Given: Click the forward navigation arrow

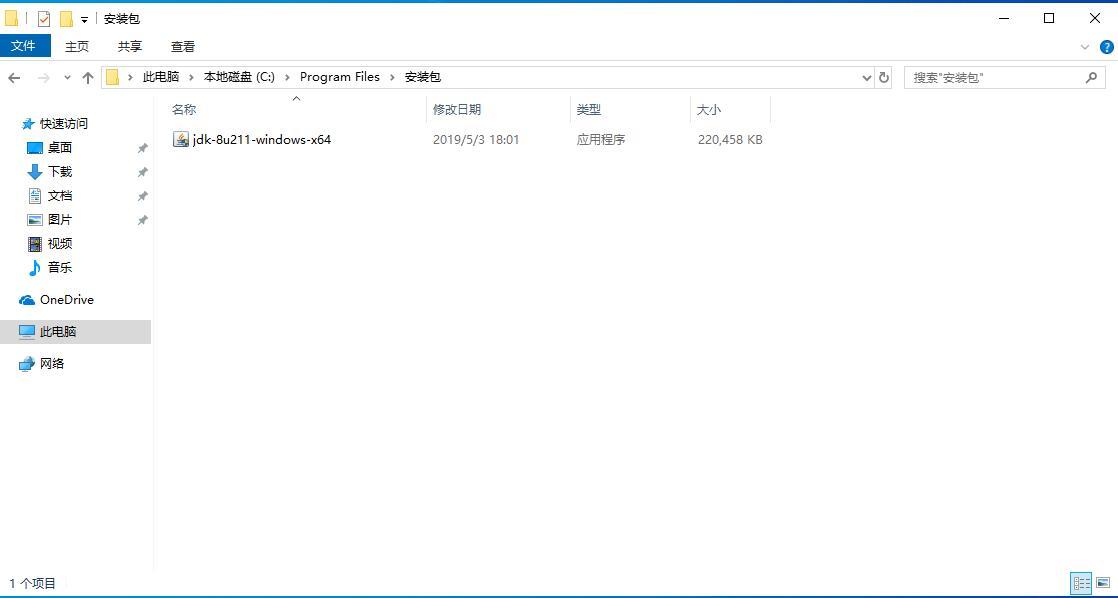Looking at the screenshot, I should [43, 78].
